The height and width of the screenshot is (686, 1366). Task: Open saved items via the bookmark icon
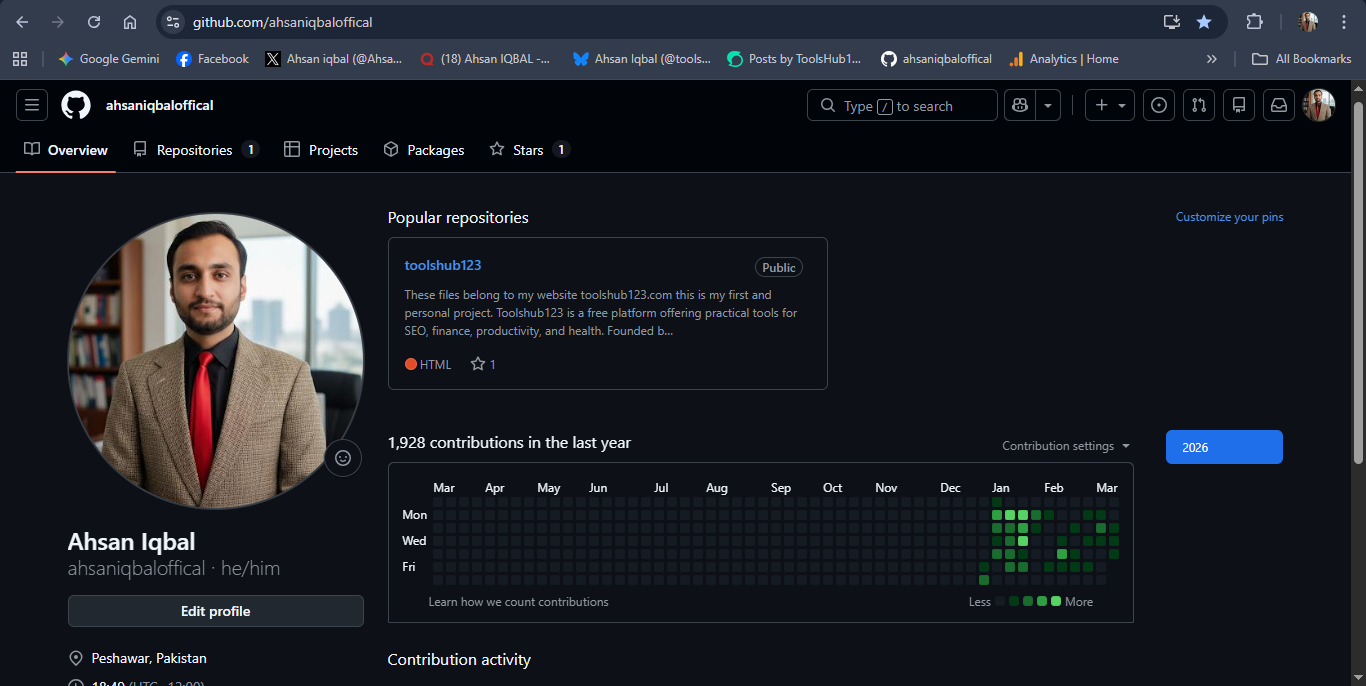(1238, 104)
